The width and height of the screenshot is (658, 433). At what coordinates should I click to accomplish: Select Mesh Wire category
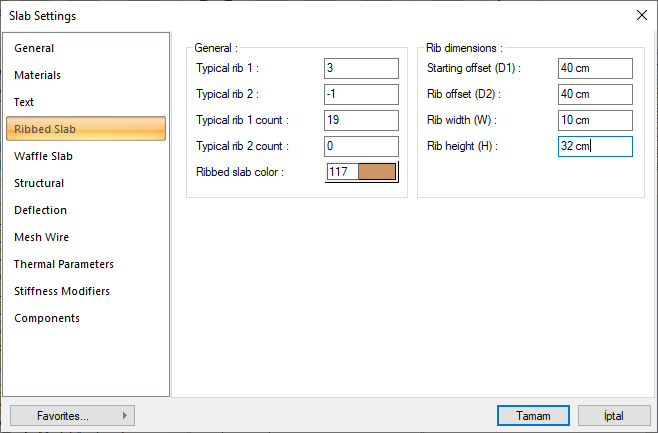(41, 237)
